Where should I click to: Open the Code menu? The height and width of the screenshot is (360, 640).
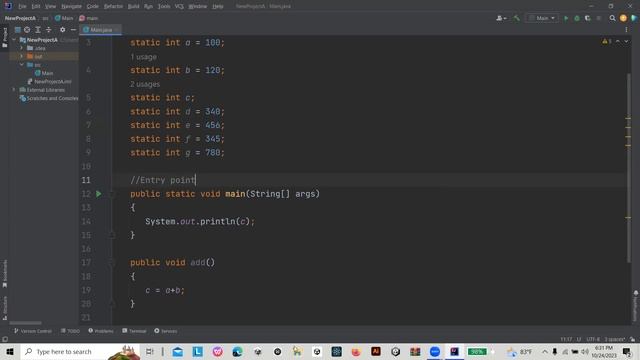[x=93, y=7]
